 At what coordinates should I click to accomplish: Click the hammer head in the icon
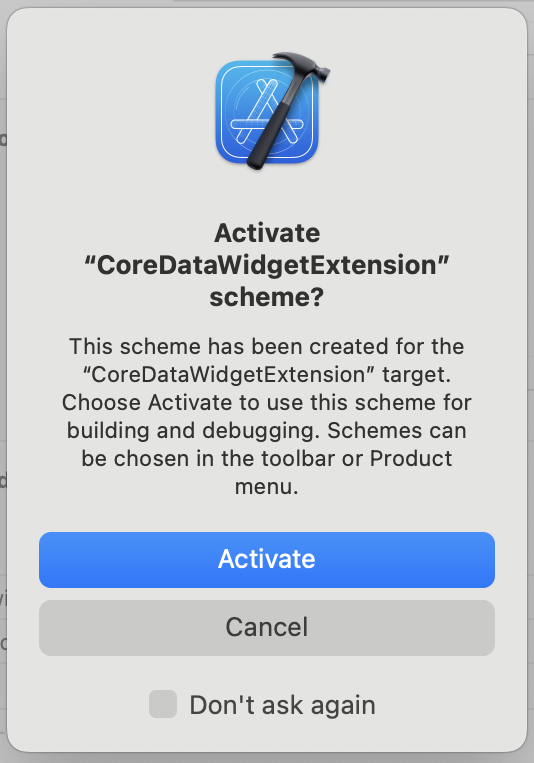[x=304, y=68]
